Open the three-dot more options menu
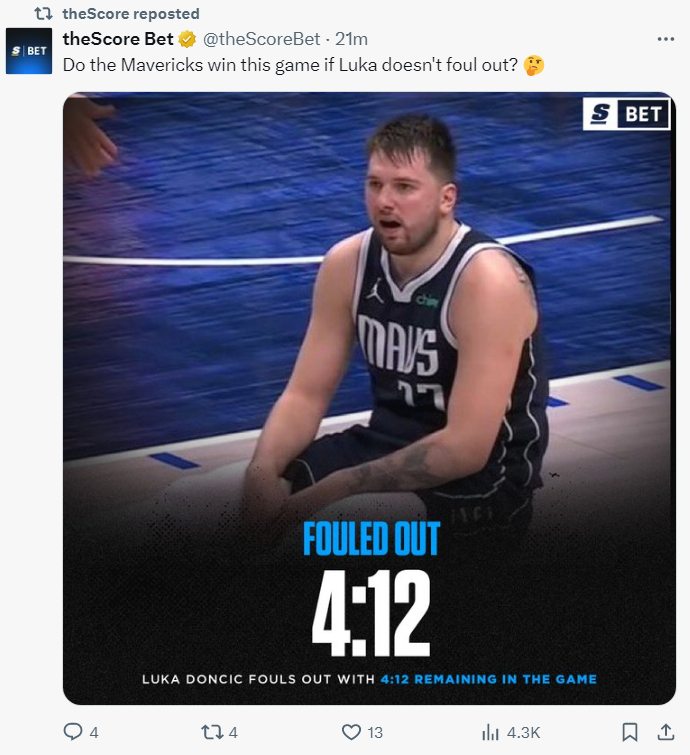The image size is (690, 755). pos(665,39)
